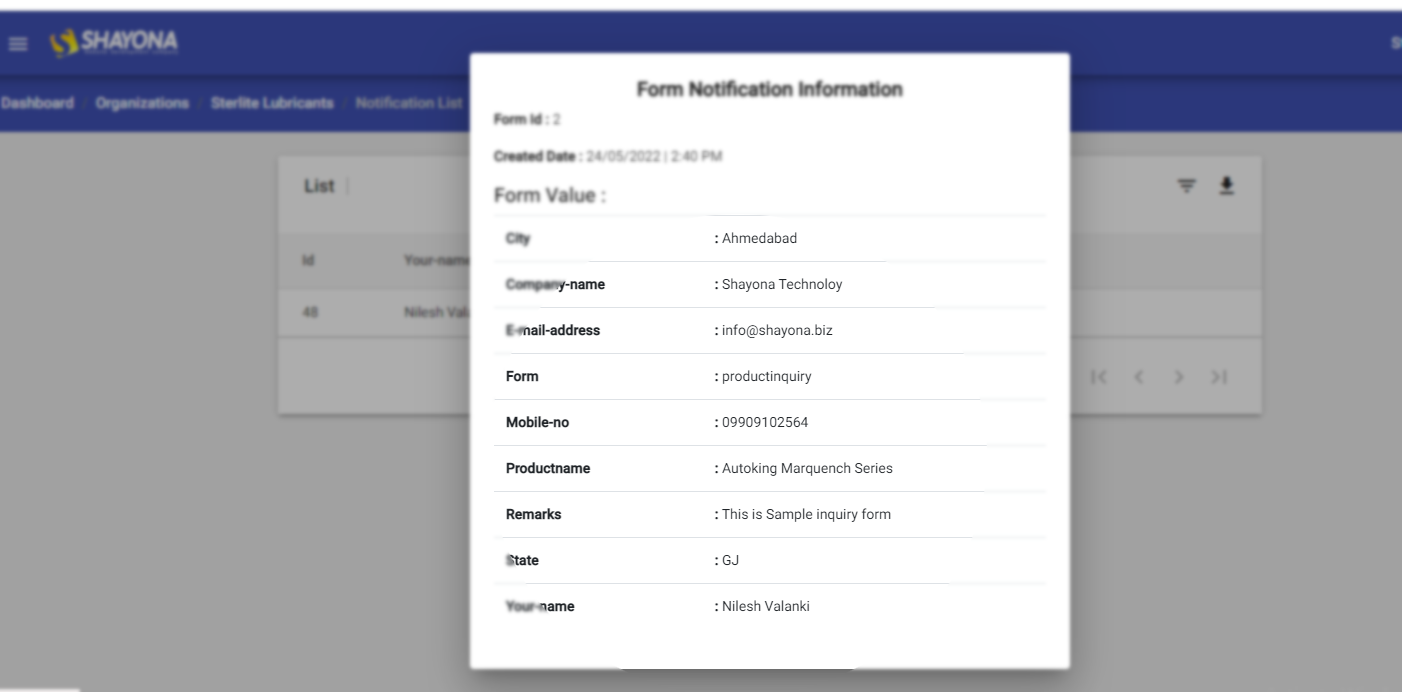Open Sterlite Lubricants breadcrumb
The width and height of the screenshot is (1402, 692).
click(x=272, y=104)
